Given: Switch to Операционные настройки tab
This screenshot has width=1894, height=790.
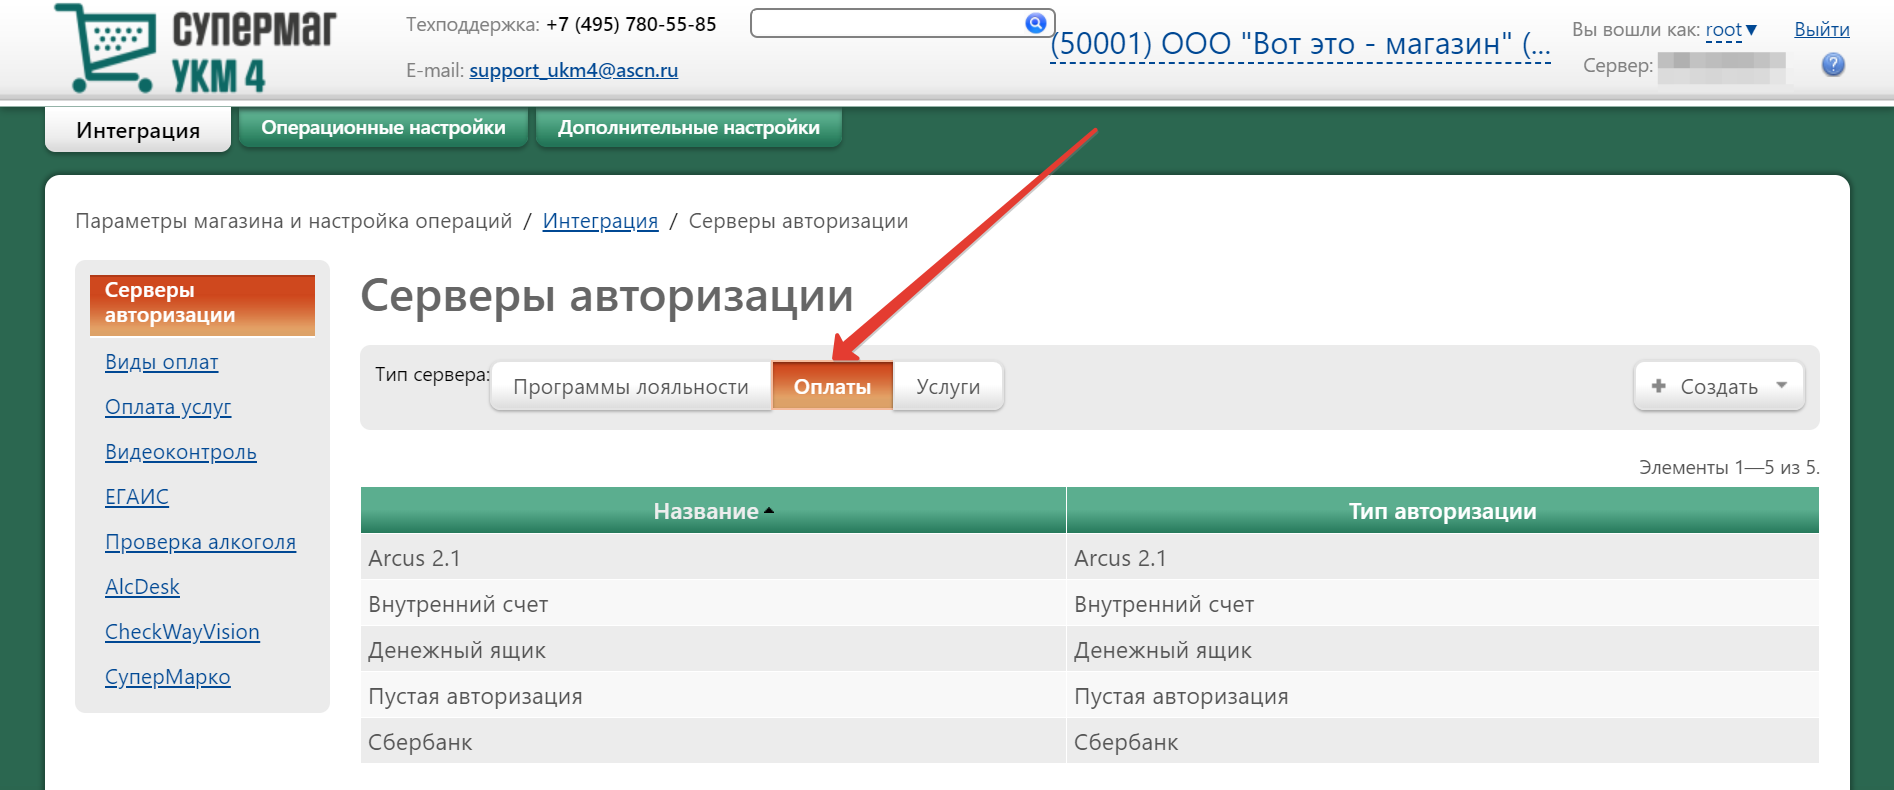Looking at the screenshot, I should click(383, 128).
